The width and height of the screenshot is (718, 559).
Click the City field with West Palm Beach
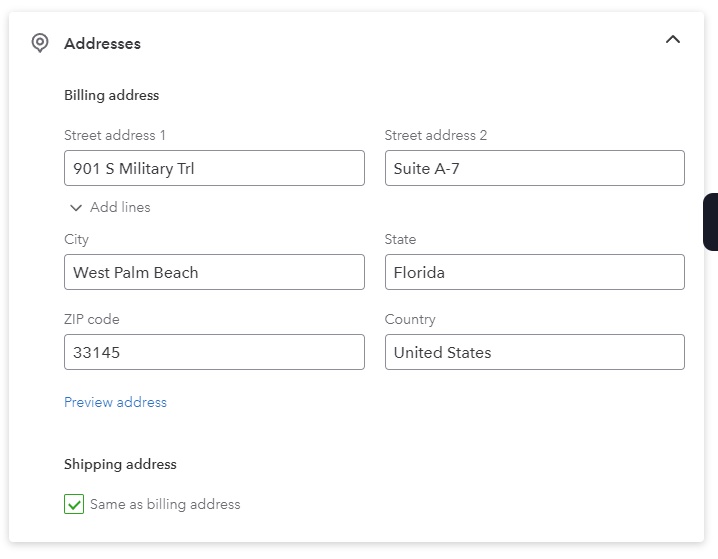click(214, 272)
